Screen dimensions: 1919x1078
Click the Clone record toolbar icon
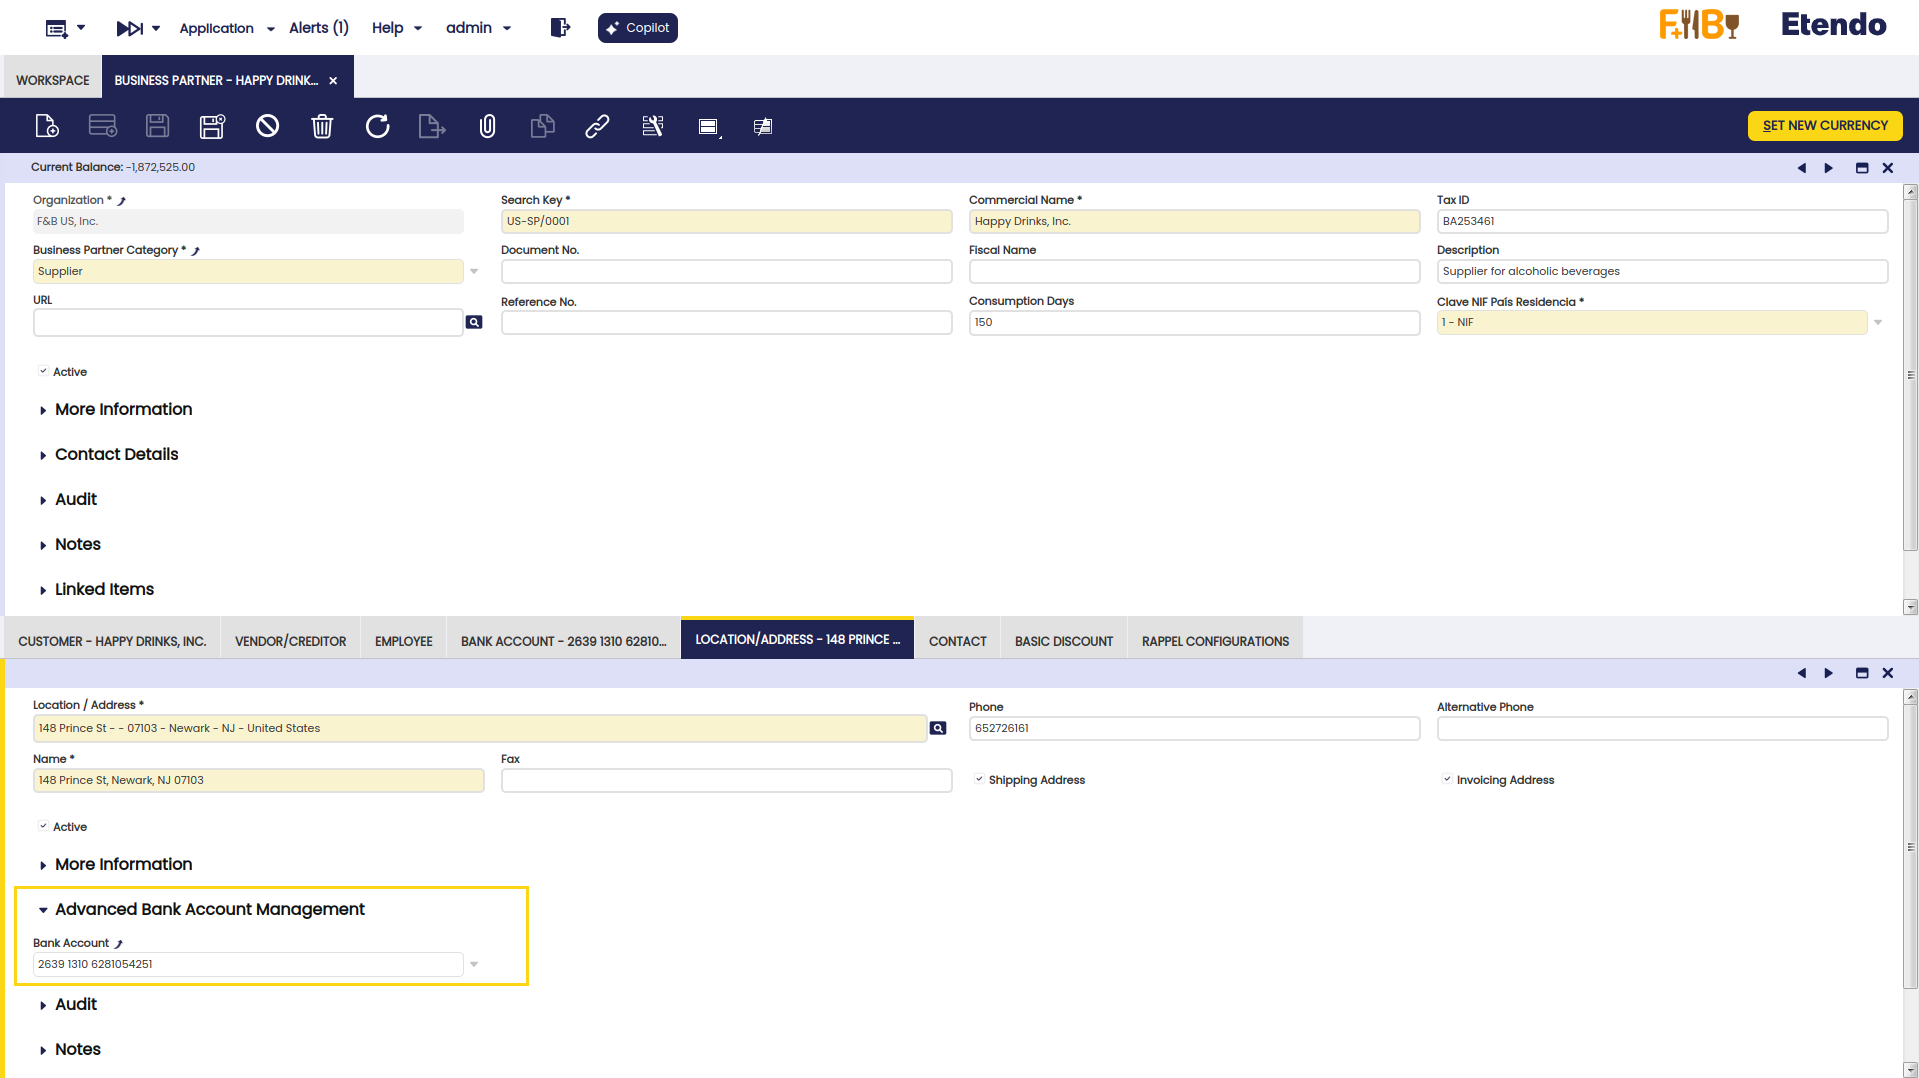point(542,126)
